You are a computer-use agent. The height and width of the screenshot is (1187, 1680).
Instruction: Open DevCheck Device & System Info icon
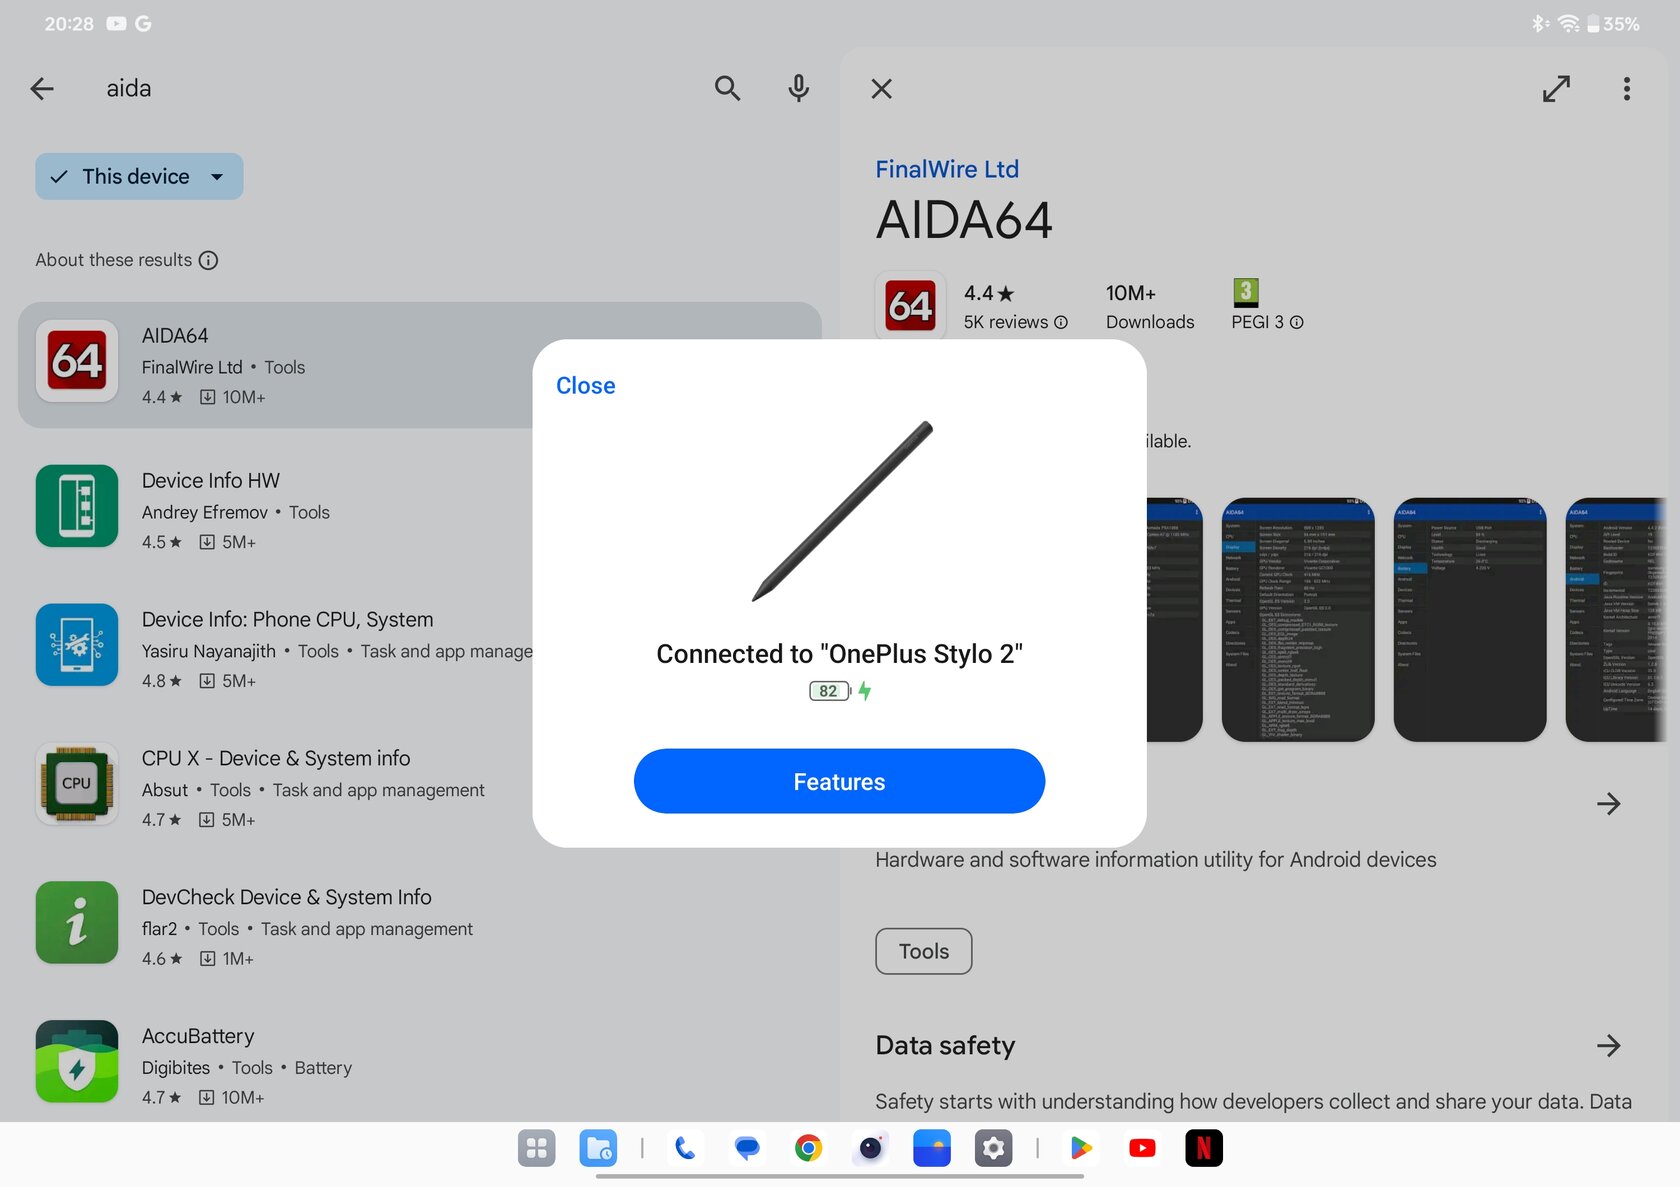77,922
